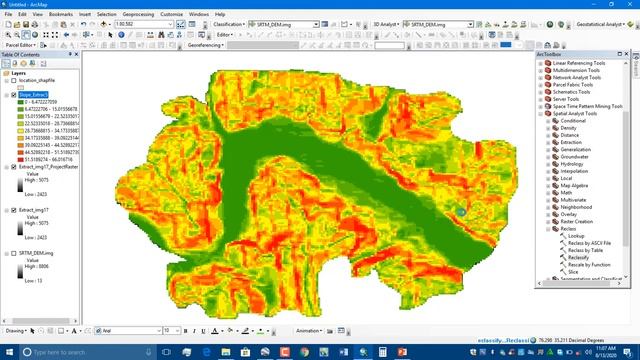Toggle visibility of location_shapfile layer
The image size is (640, 360).
pyautogui.click(x=14, y=80)
